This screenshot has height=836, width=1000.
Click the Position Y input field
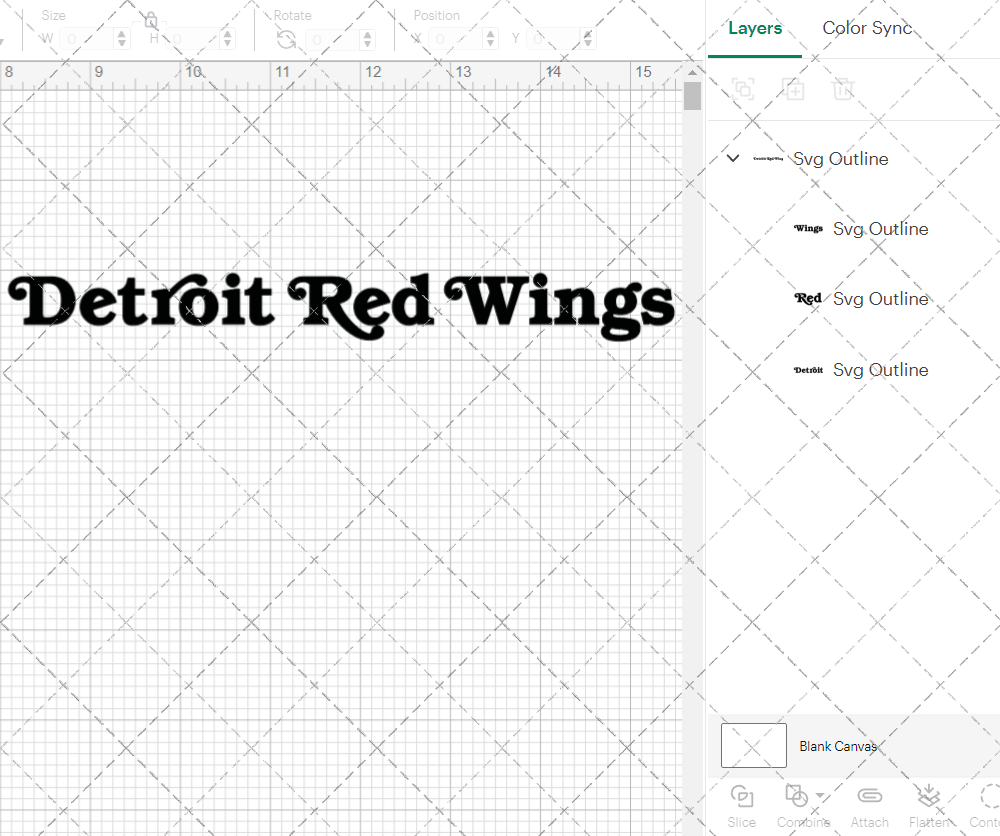pyautogui.click(x=554, y=39)
